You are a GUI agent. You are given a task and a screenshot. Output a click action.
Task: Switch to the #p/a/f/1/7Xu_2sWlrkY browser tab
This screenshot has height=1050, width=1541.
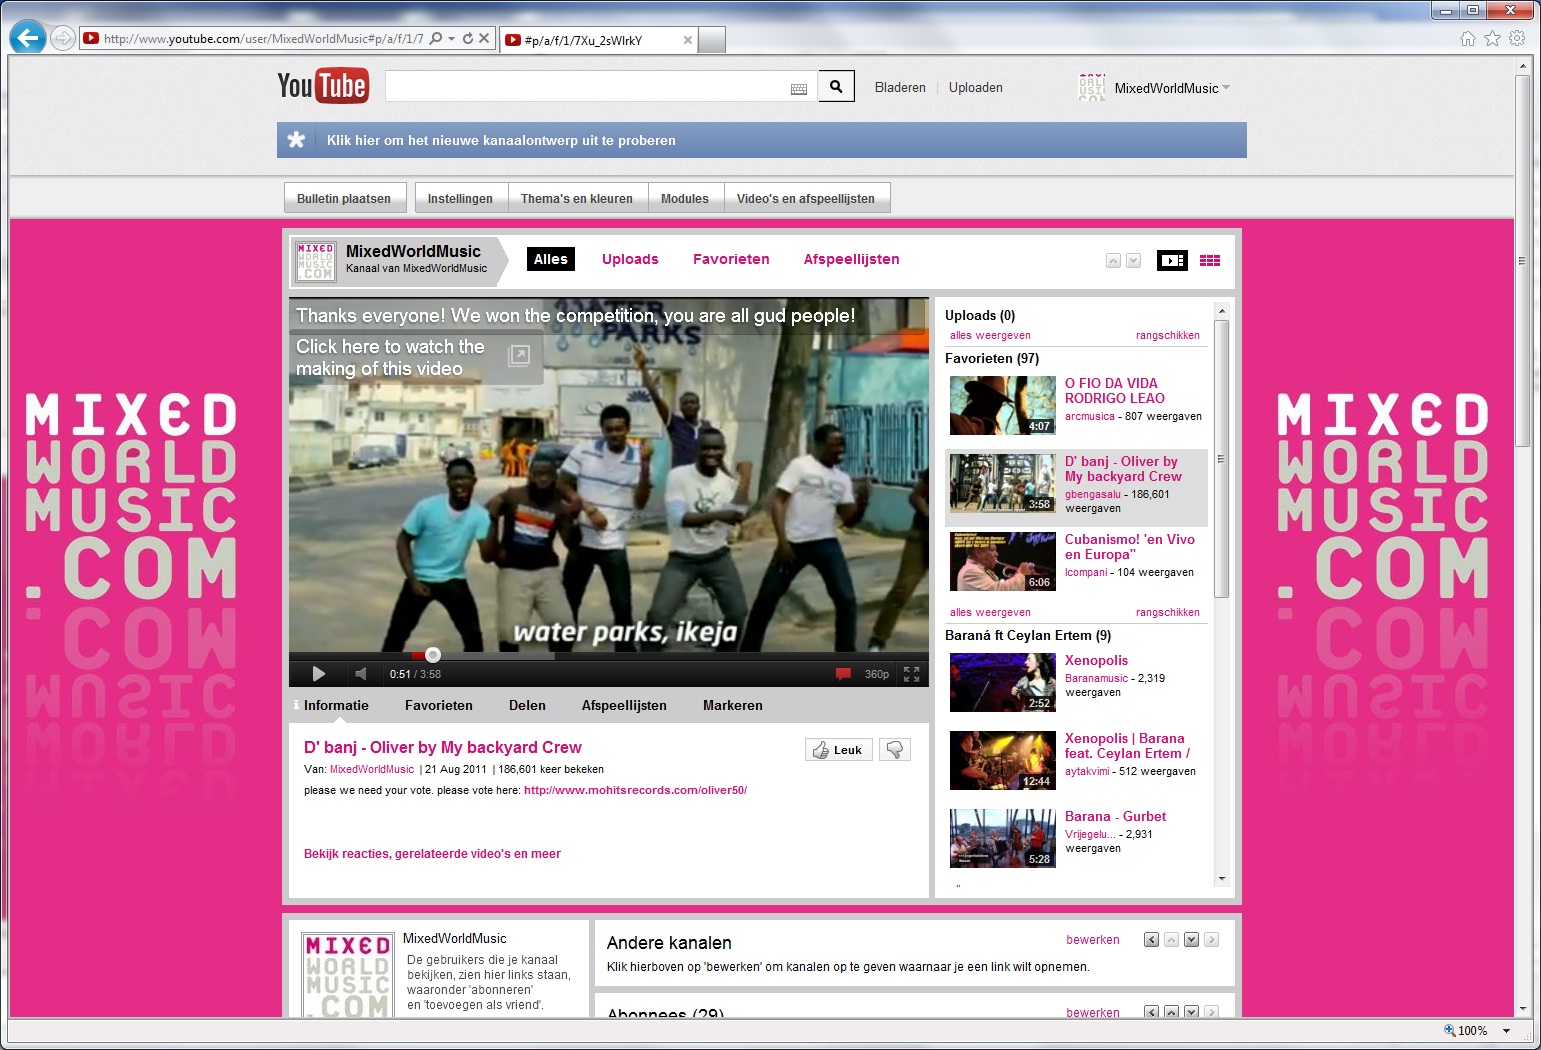coord(597,40)
